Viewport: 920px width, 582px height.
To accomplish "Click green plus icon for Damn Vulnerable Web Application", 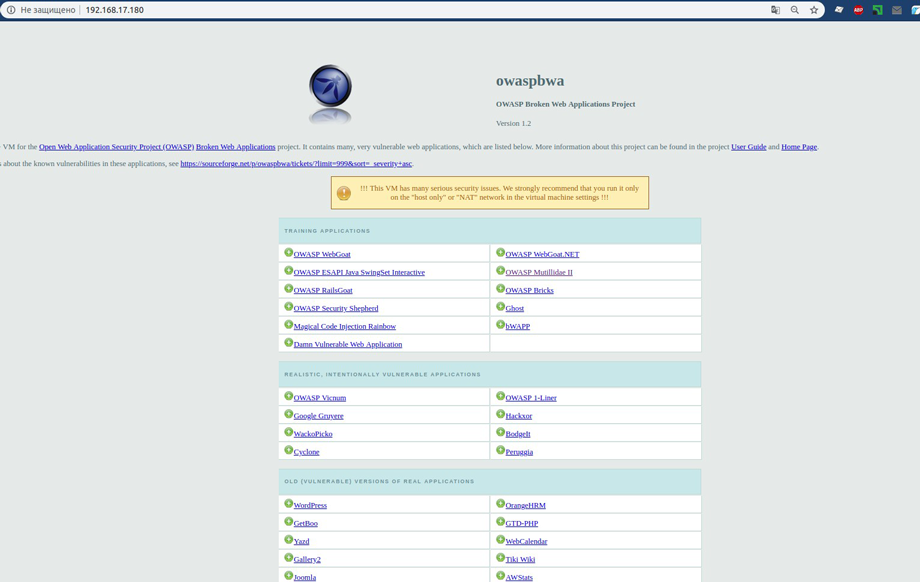I will point(288,343).
